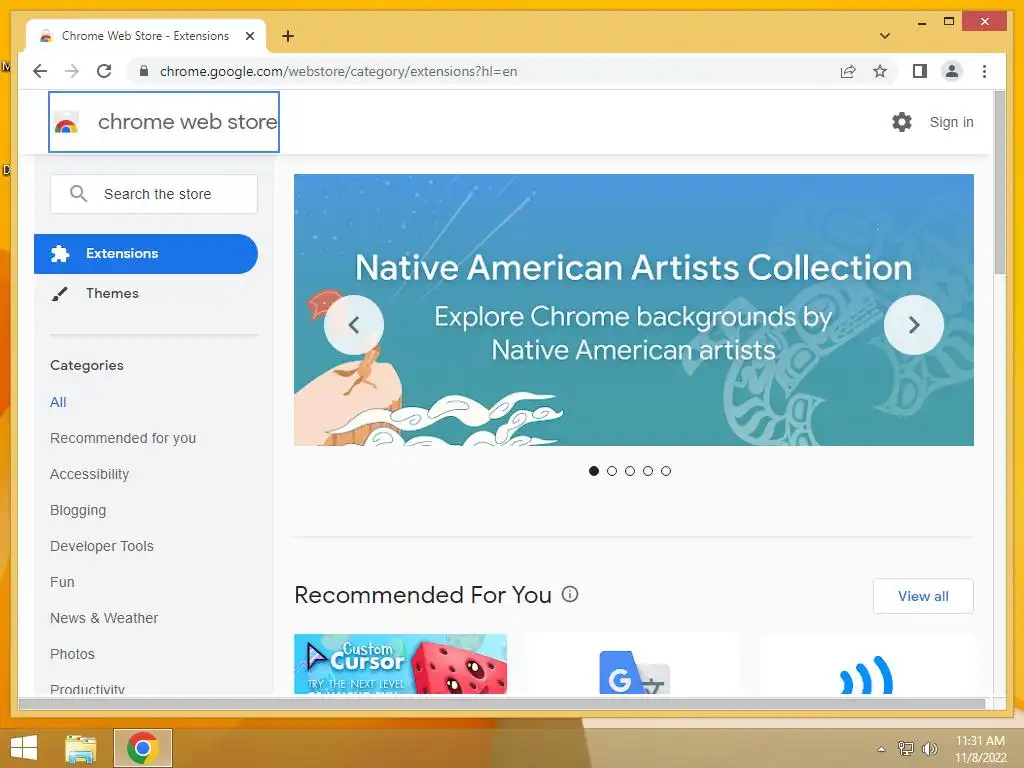Click Sign in
This screenshot has height=768, width=1024.
tap(952, 122)
